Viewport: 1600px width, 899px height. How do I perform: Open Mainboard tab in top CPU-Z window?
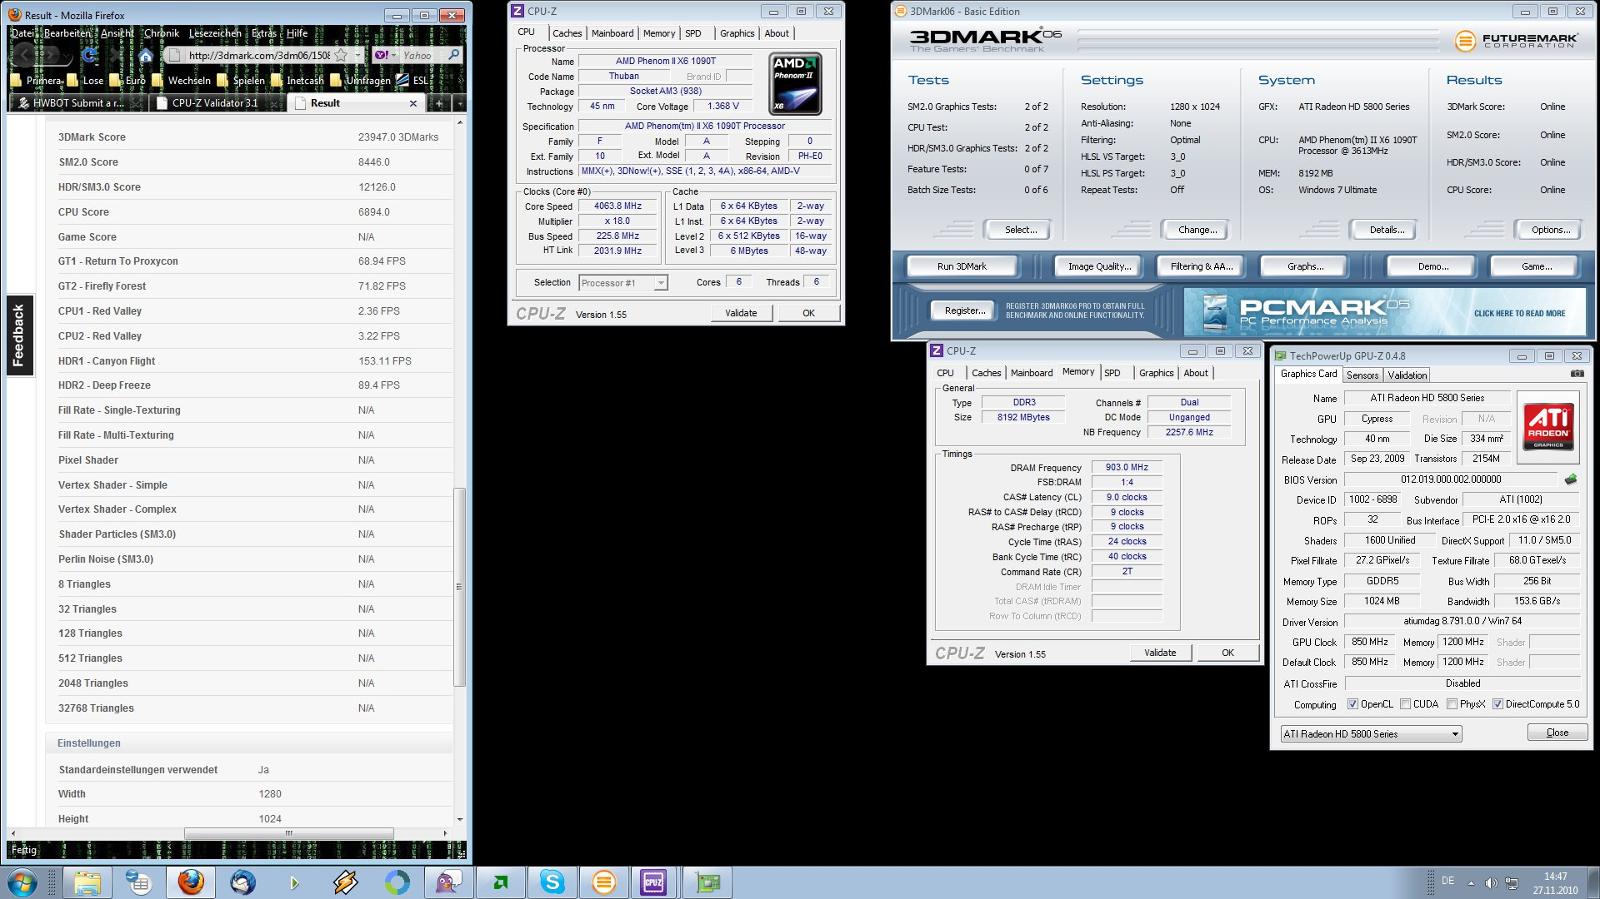tap(612, 33)
